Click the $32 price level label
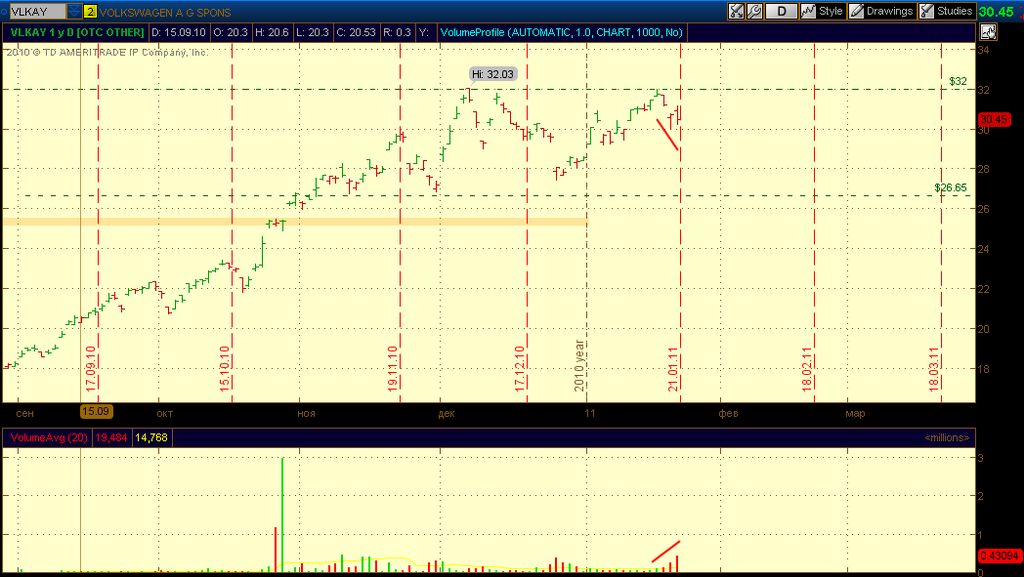 957,82
